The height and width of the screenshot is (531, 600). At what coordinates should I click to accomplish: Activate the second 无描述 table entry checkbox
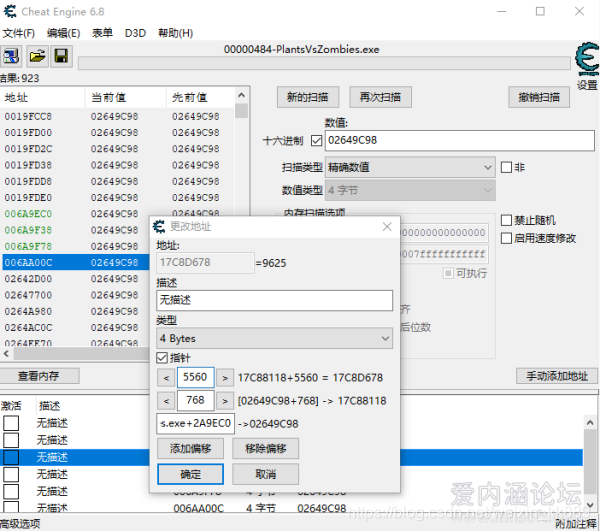11,440
